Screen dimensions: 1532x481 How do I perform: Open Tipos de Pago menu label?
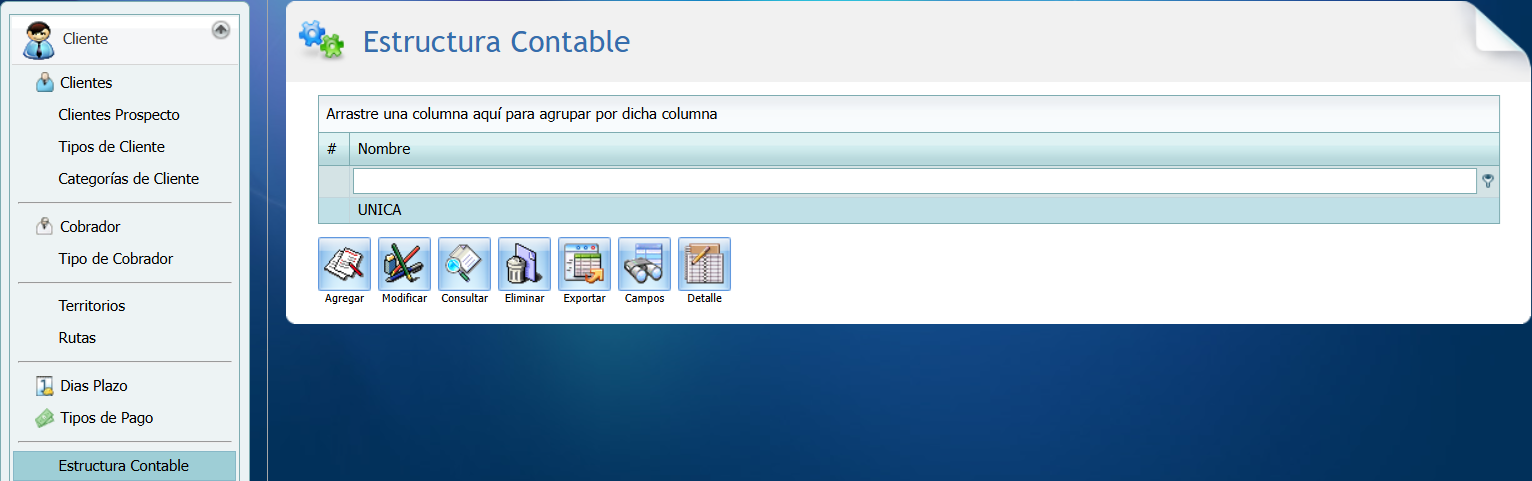tap(107, 418)
